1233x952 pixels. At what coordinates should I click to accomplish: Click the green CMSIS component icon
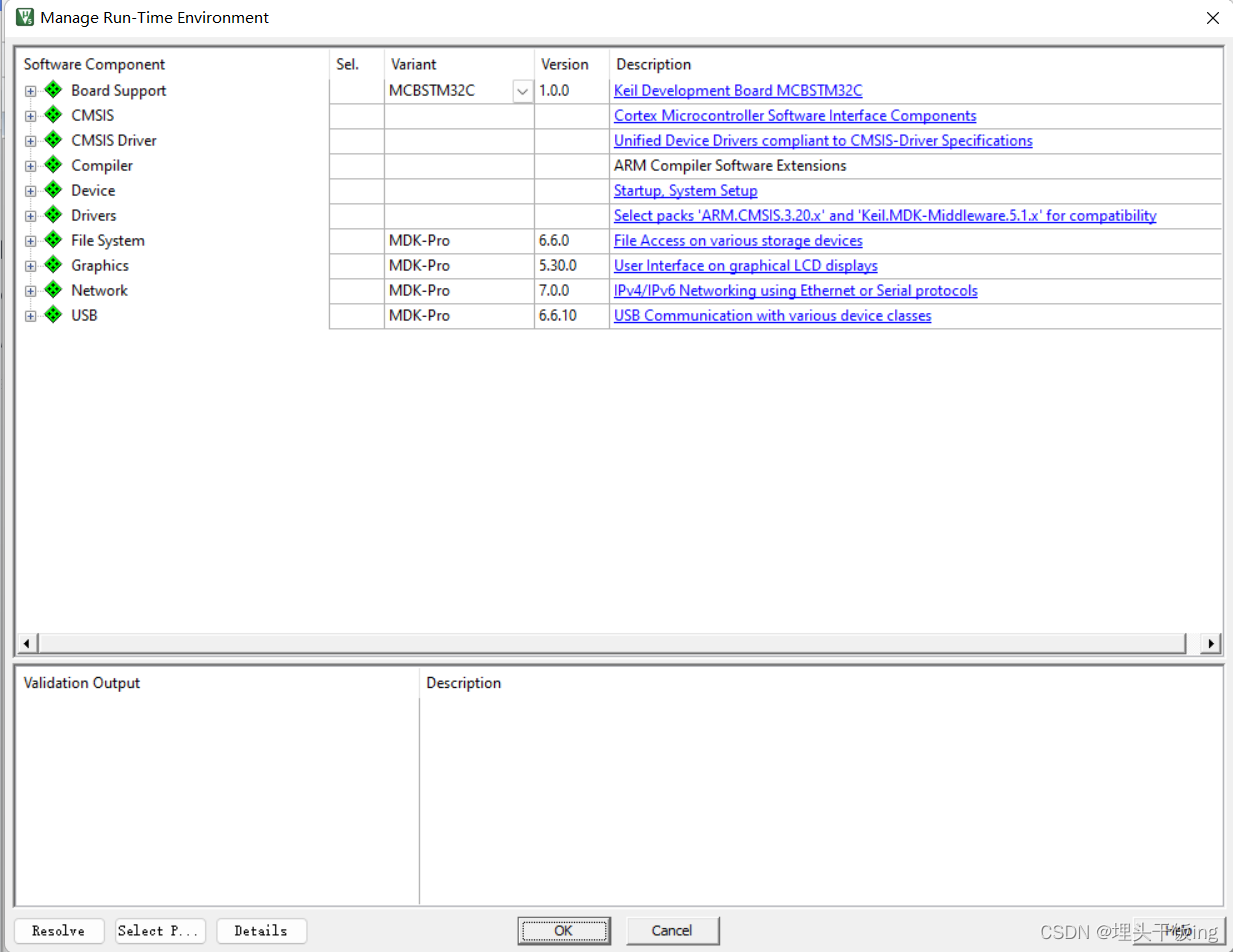(x=53, y=115)
